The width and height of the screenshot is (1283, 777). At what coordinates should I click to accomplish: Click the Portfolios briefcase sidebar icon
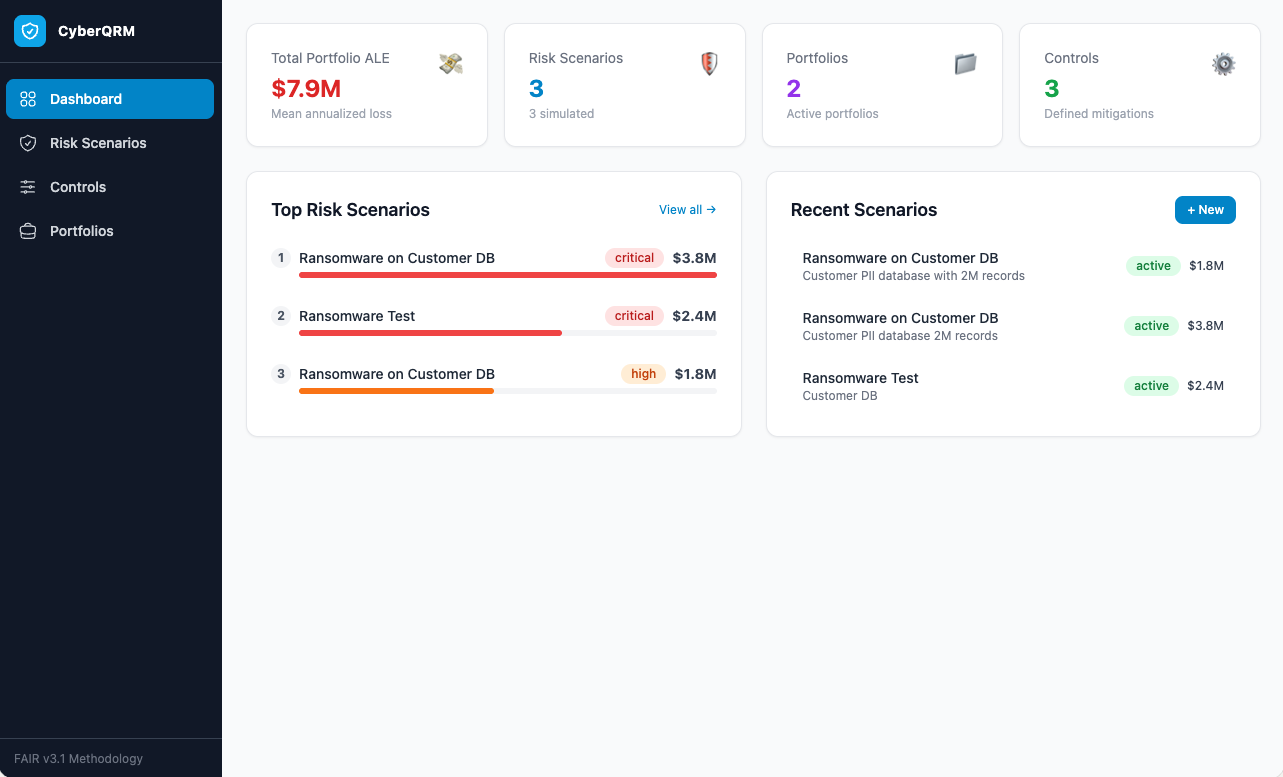tap(28, 231)
